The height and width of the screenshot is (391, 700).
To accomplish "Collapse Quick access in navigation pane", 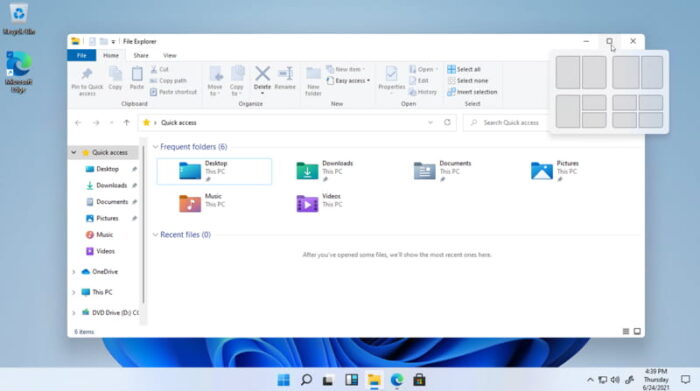I will [74, 153].
